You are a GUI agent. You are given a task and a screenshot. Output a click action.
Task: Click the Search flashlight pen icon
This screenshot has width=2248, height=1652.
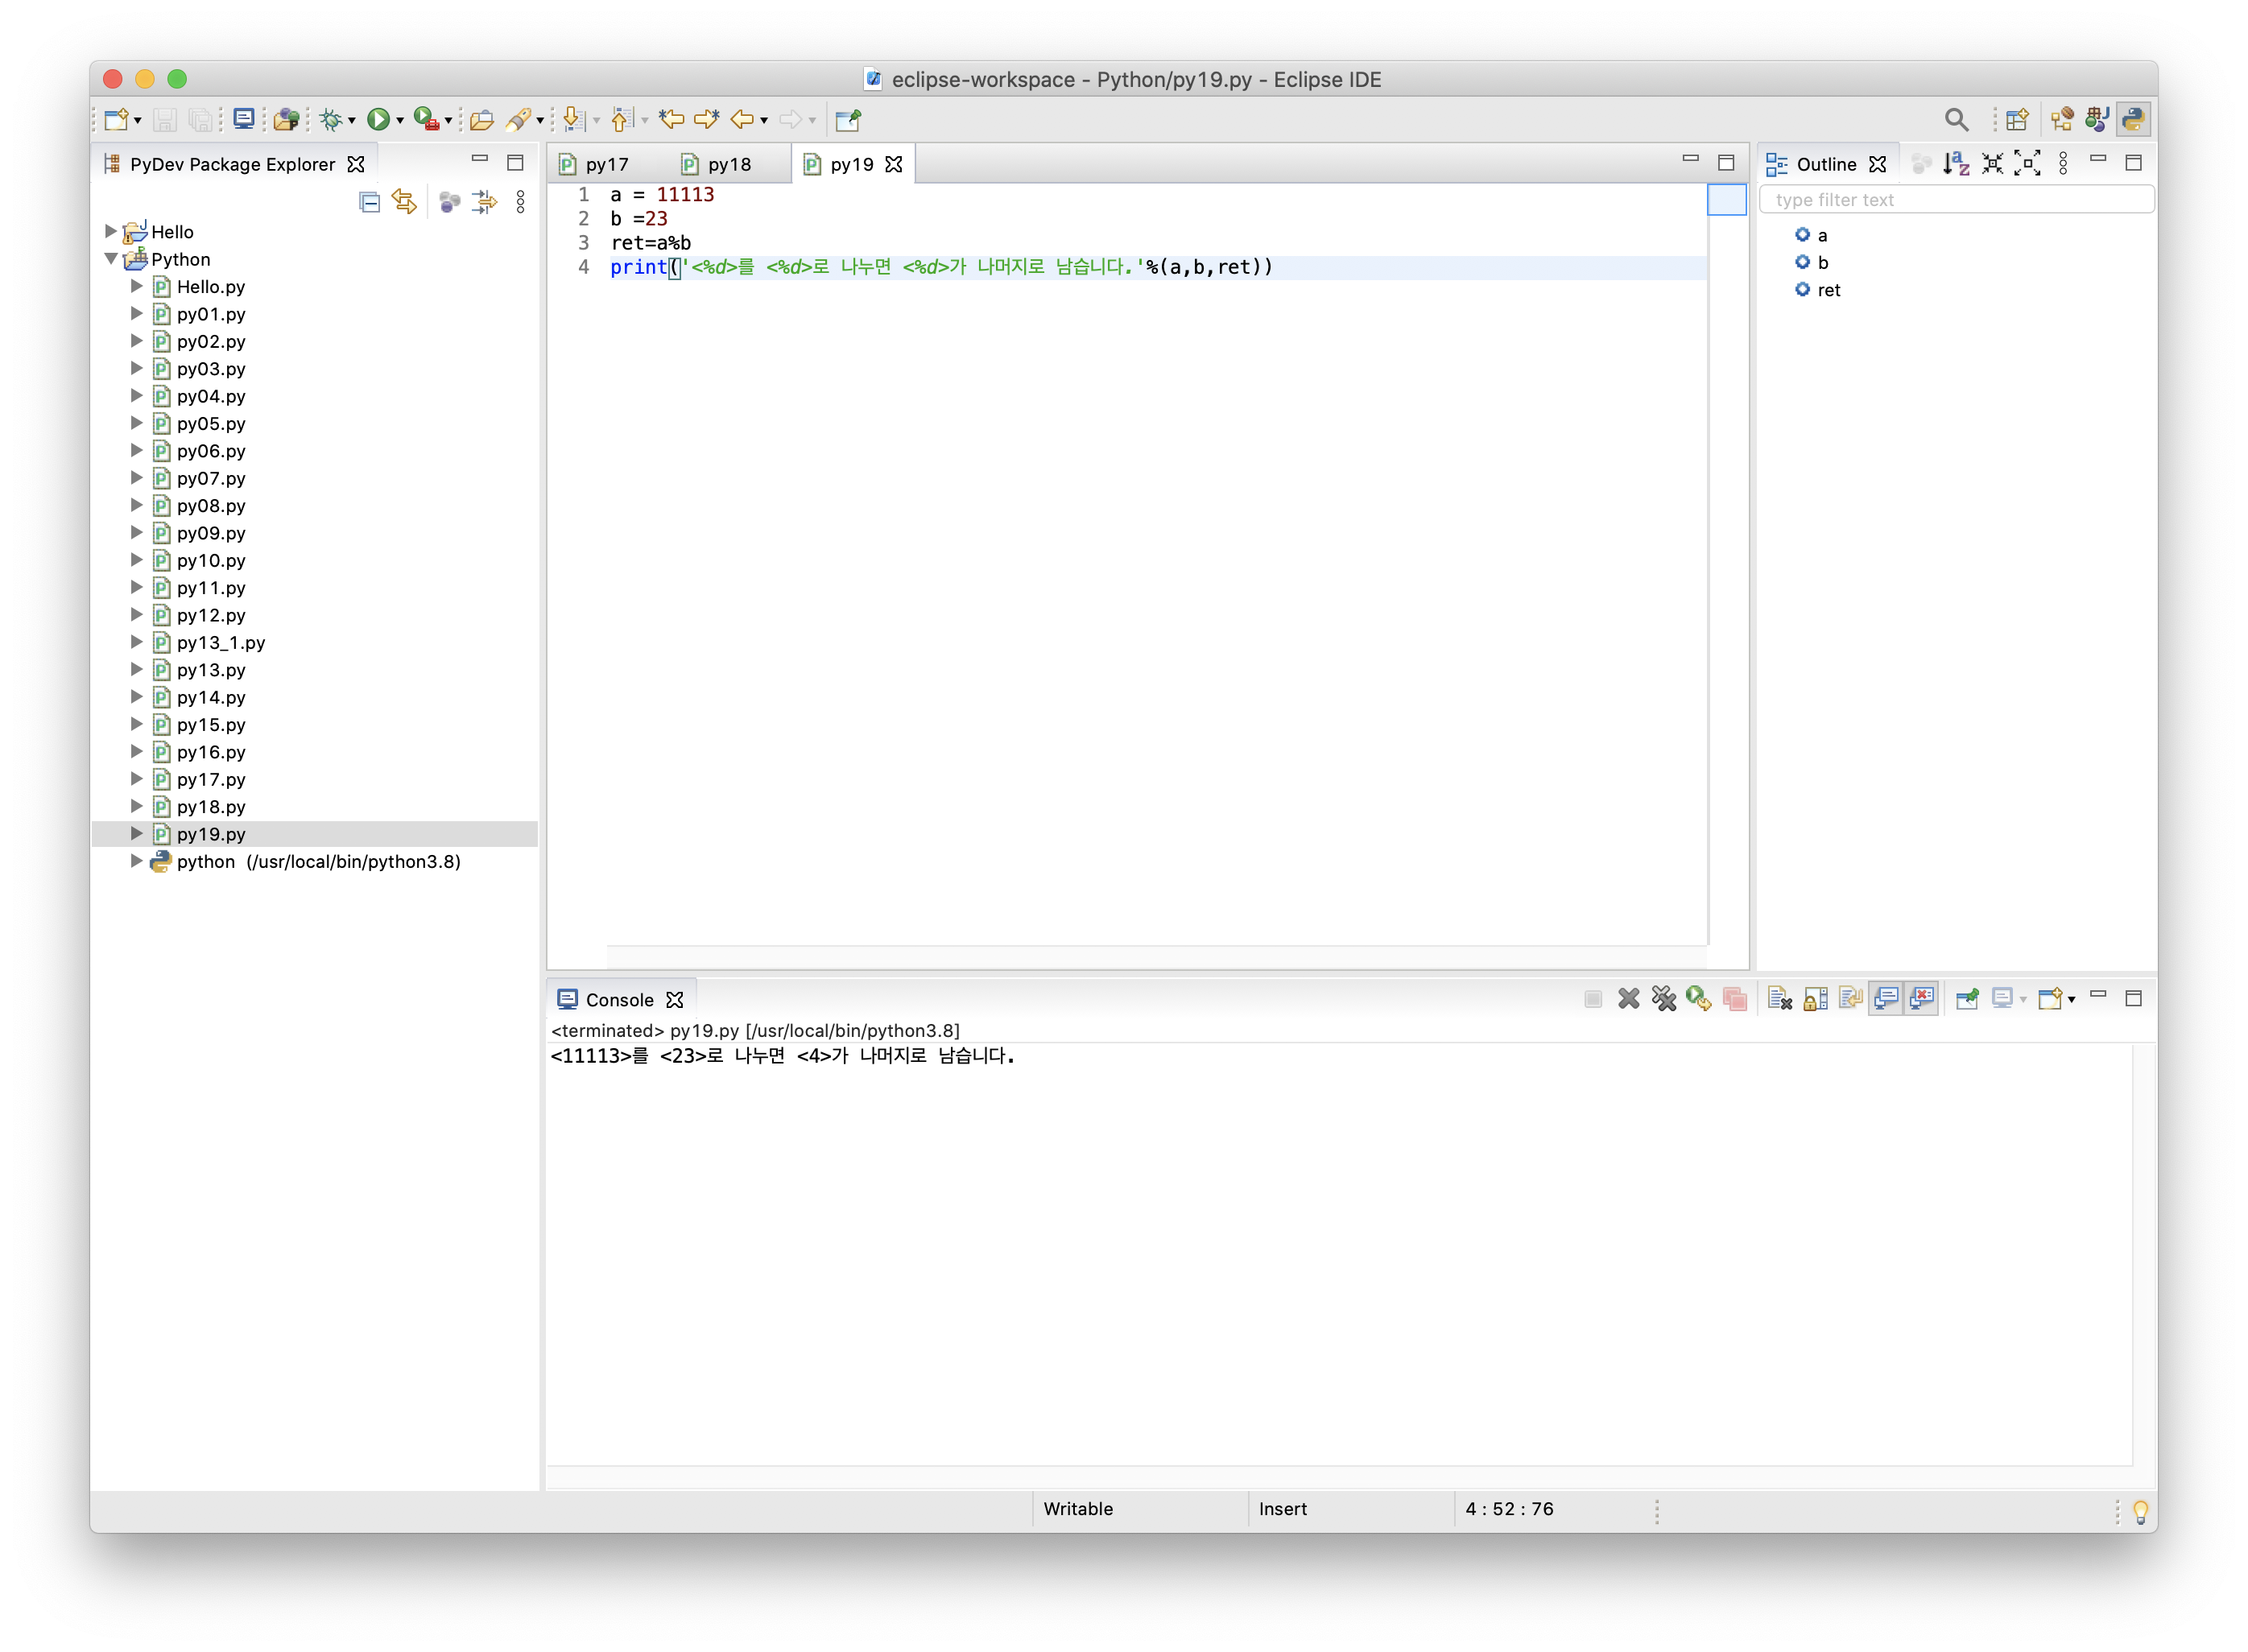[518, 120]
